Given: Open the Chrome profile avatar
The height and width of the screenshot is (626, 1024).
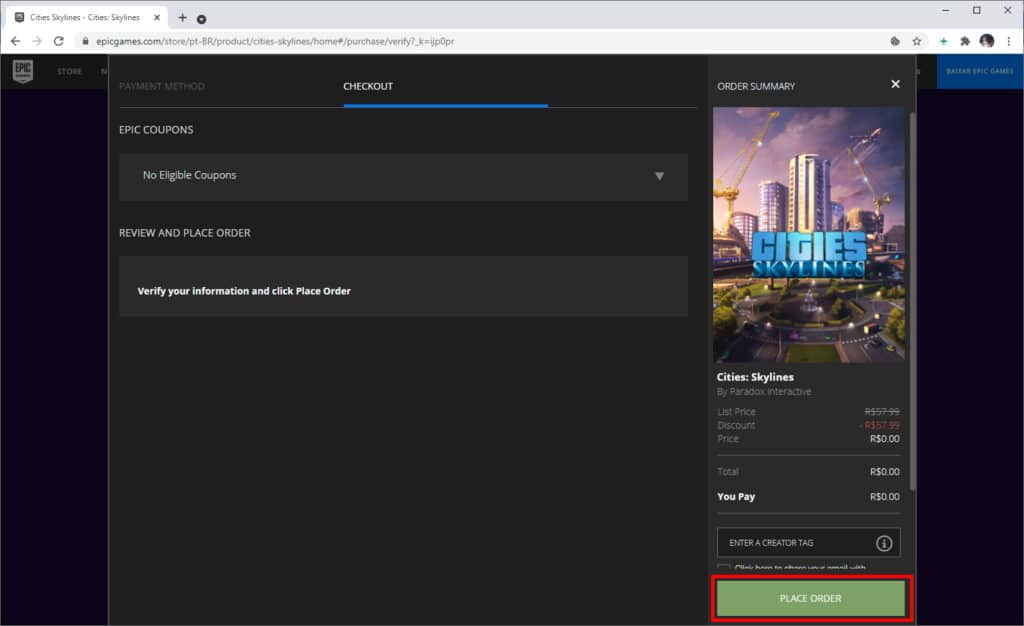Looking at the screenshot, I should tap(987, 41).
